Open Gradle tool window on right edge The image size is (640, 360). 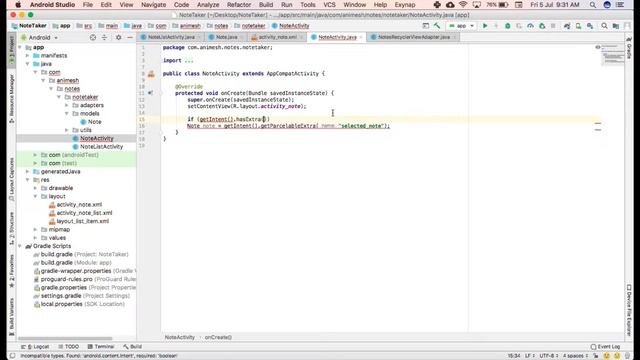629,47
